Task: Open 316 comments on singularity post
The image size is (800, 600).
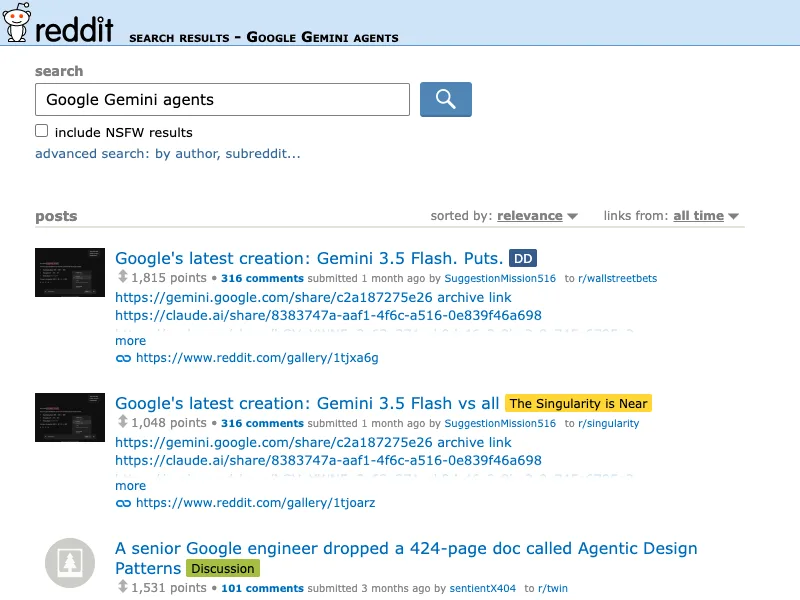Action: (x=262, y=423)
